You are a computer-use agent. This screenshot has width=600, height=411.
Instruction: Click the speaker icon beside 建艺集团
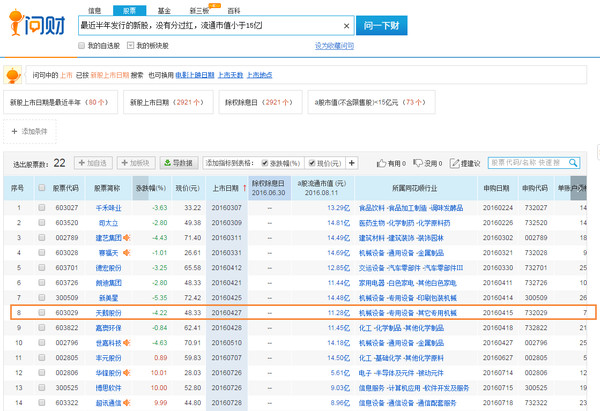pyautogui.click(x=127, y=238)
